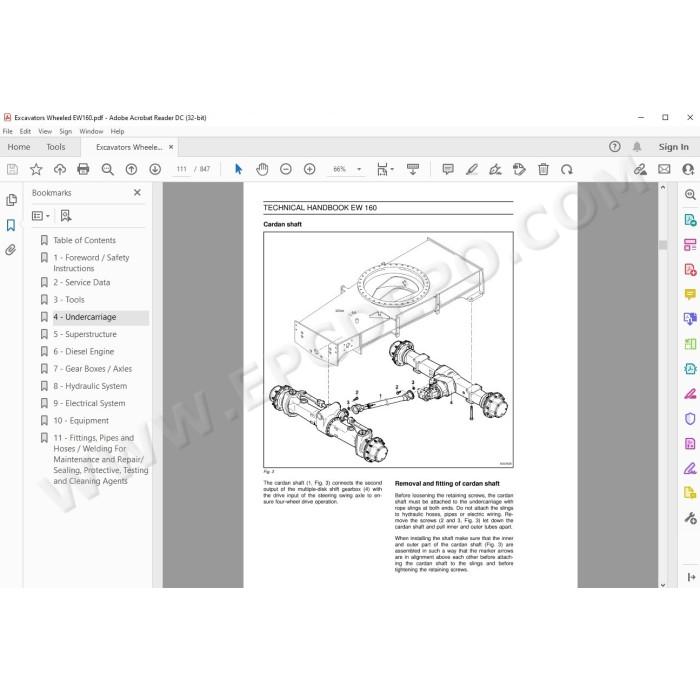Viewport: 700px width, 700px height.
Task: Toggle the Bookmarks panel icon
Action: coord(11,225)
